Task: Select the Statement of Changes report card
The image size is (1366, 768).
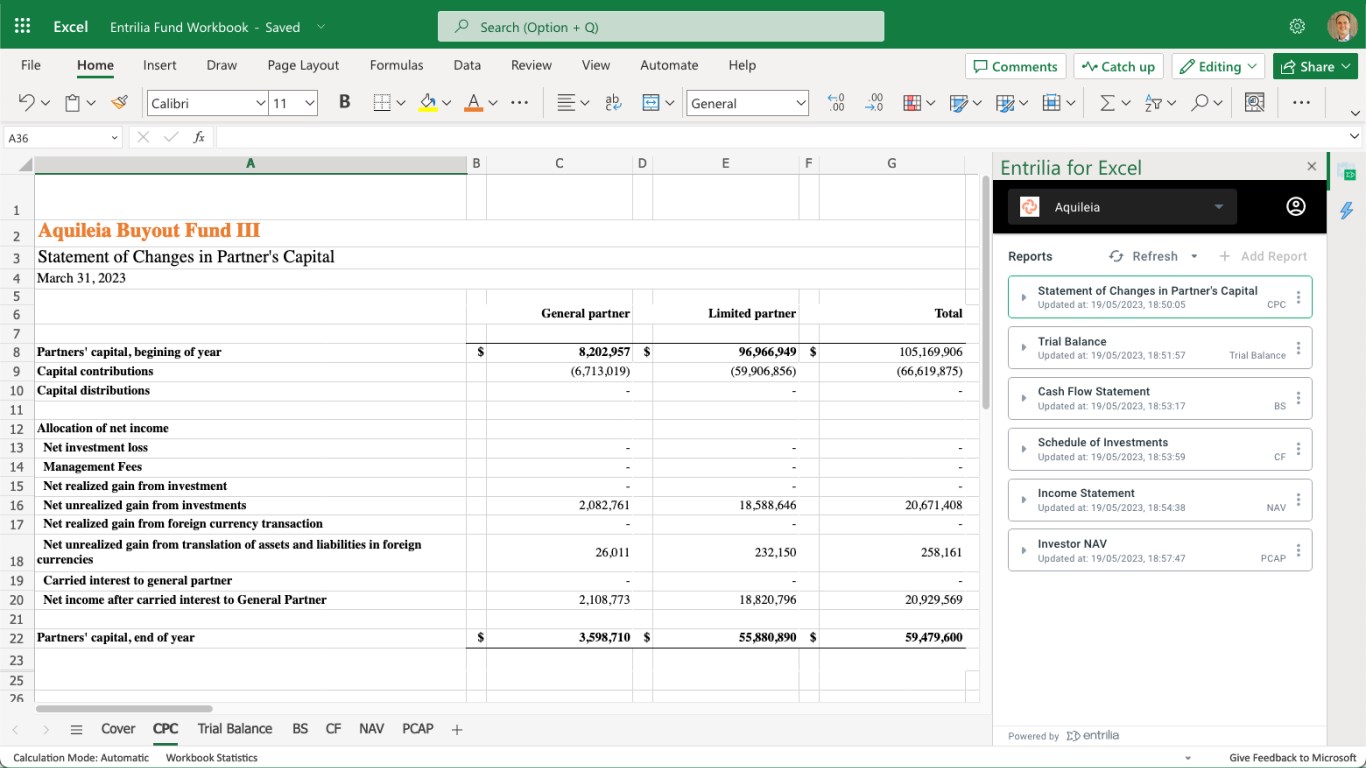Action: point(1160,297)
